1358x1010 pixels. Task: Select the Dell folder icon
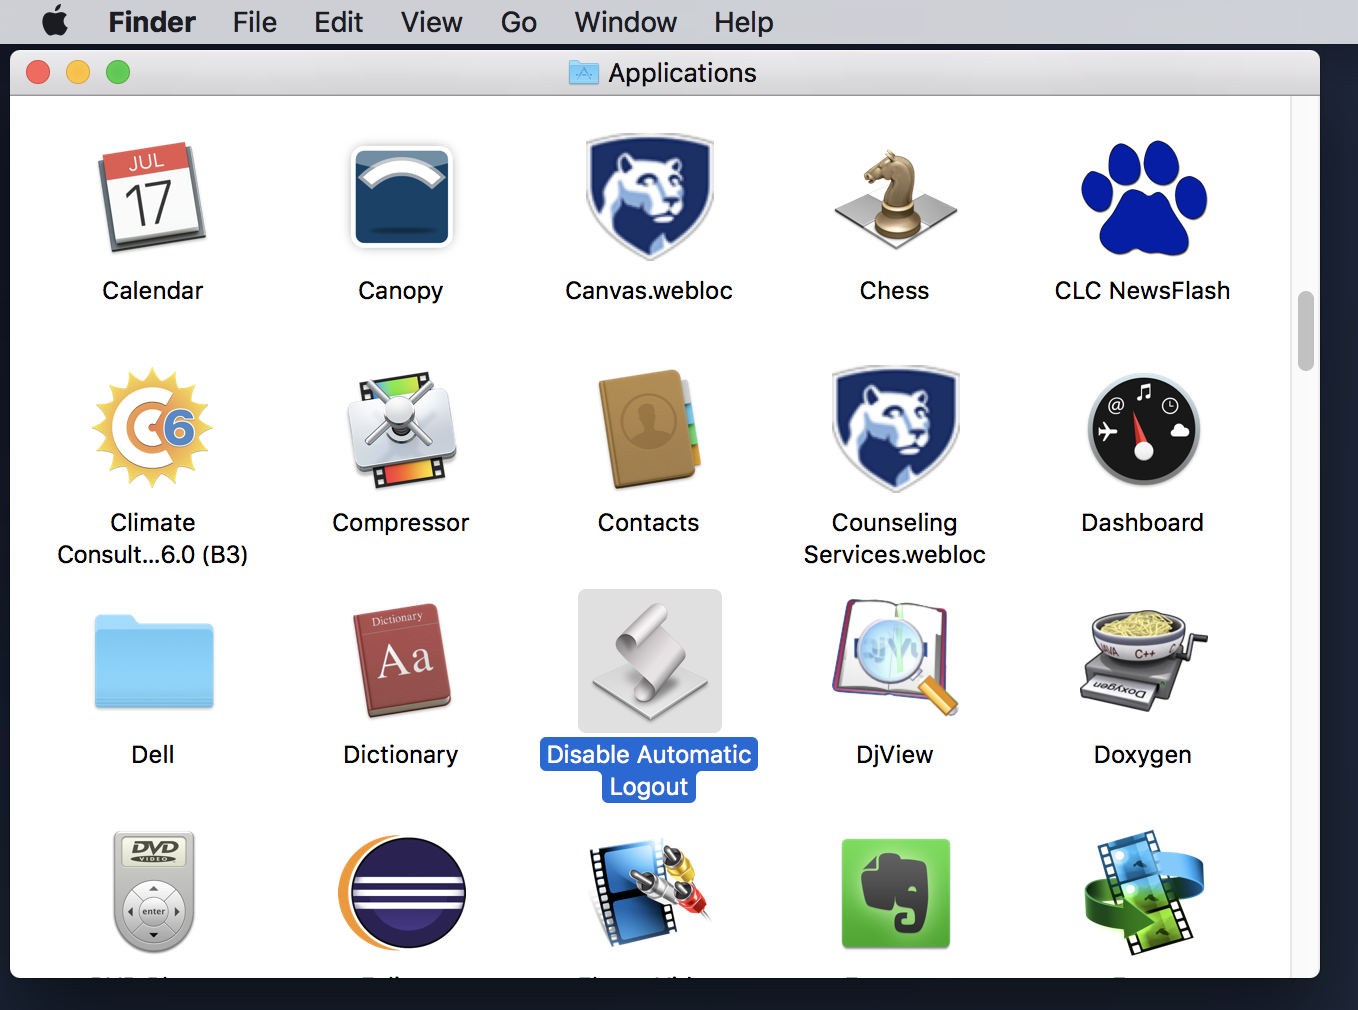coord(153,661)
